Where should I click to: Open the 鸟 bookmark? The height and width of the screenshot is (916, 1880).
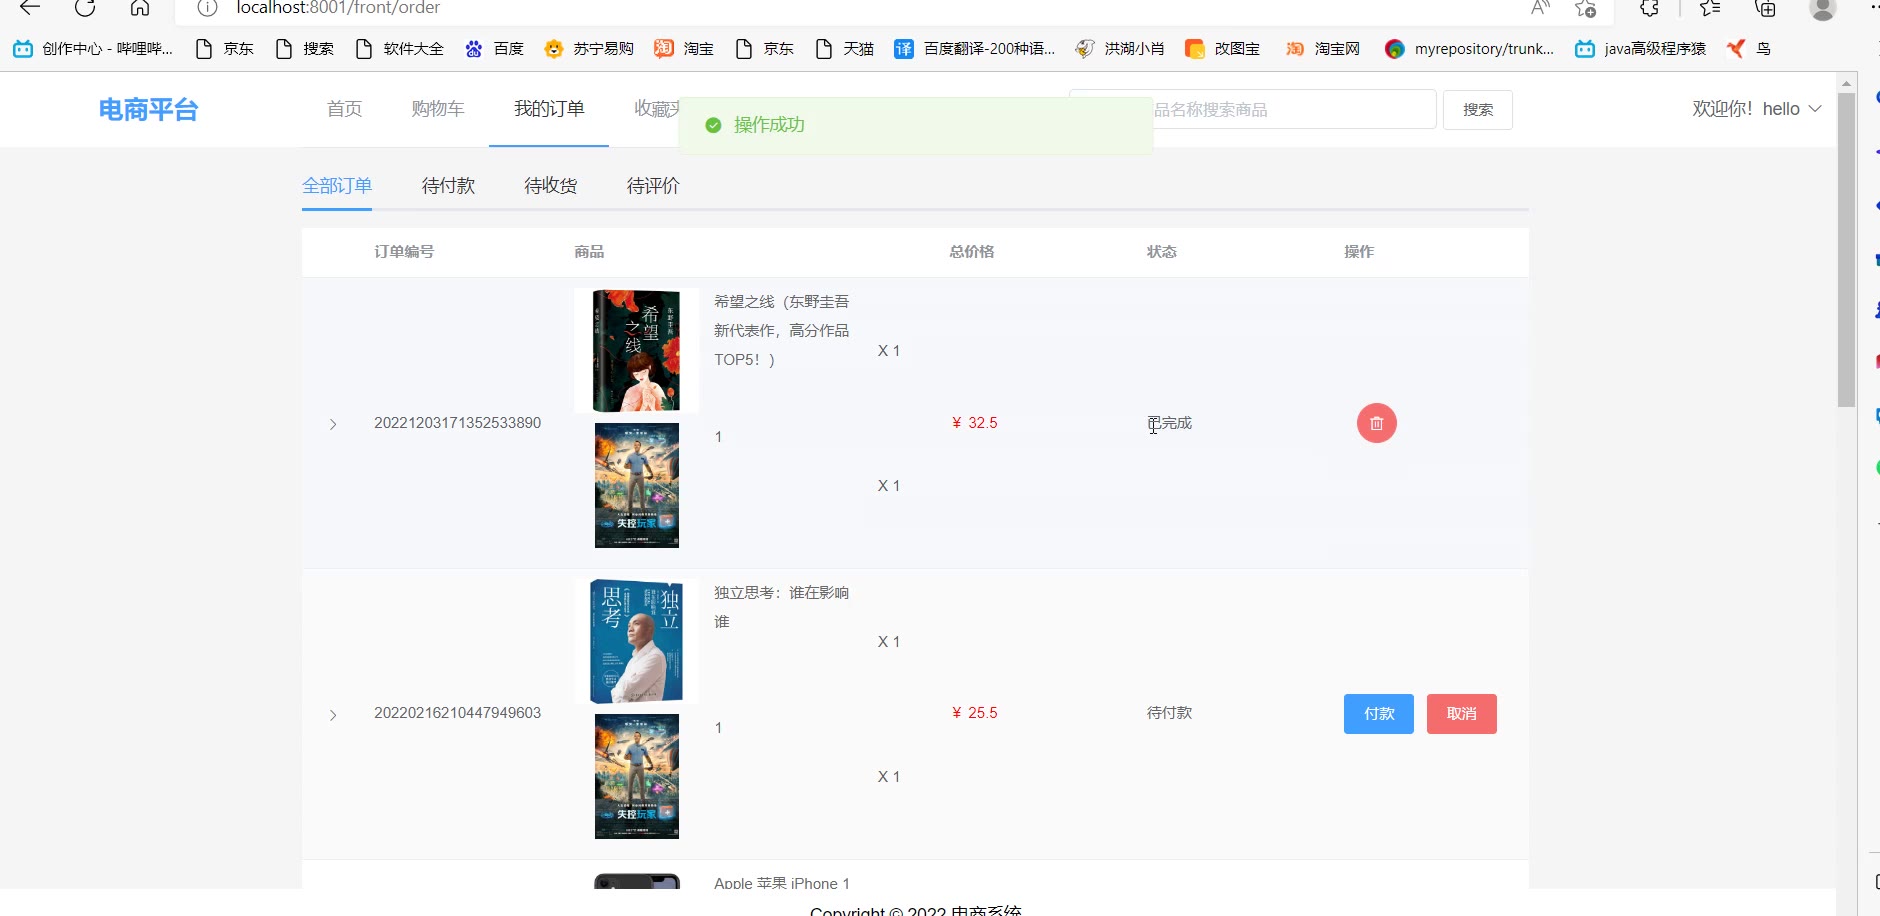(1749, 49)
